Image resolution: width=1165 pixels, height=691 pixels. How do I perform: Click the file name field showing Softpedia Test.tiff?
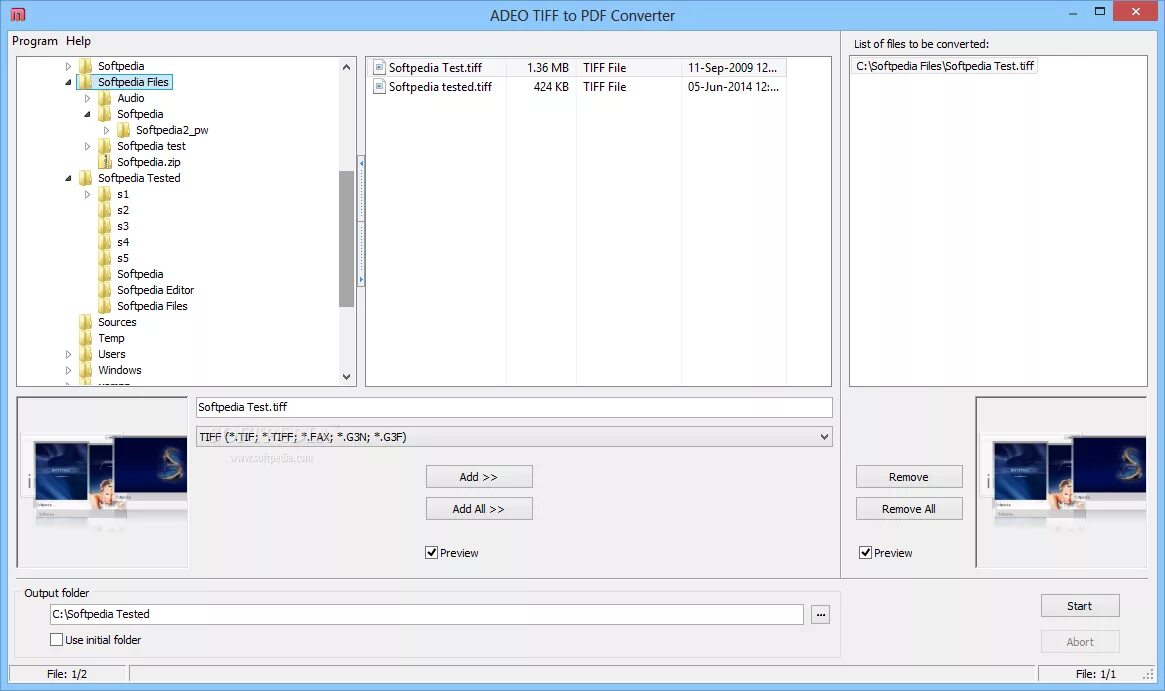pyautogui.click(x=514, y=407)
